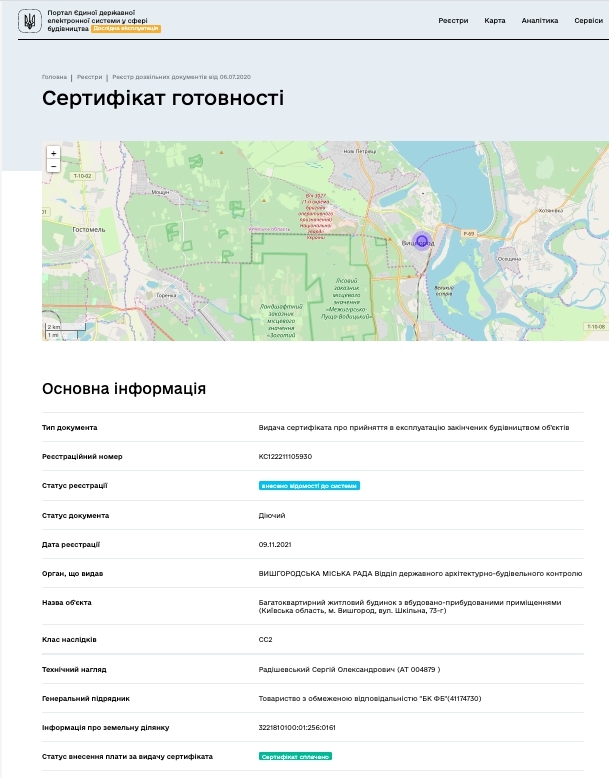Click the Ukrainian trident portal logo
This screenshot has height=778, width=609.
[30, 21]
